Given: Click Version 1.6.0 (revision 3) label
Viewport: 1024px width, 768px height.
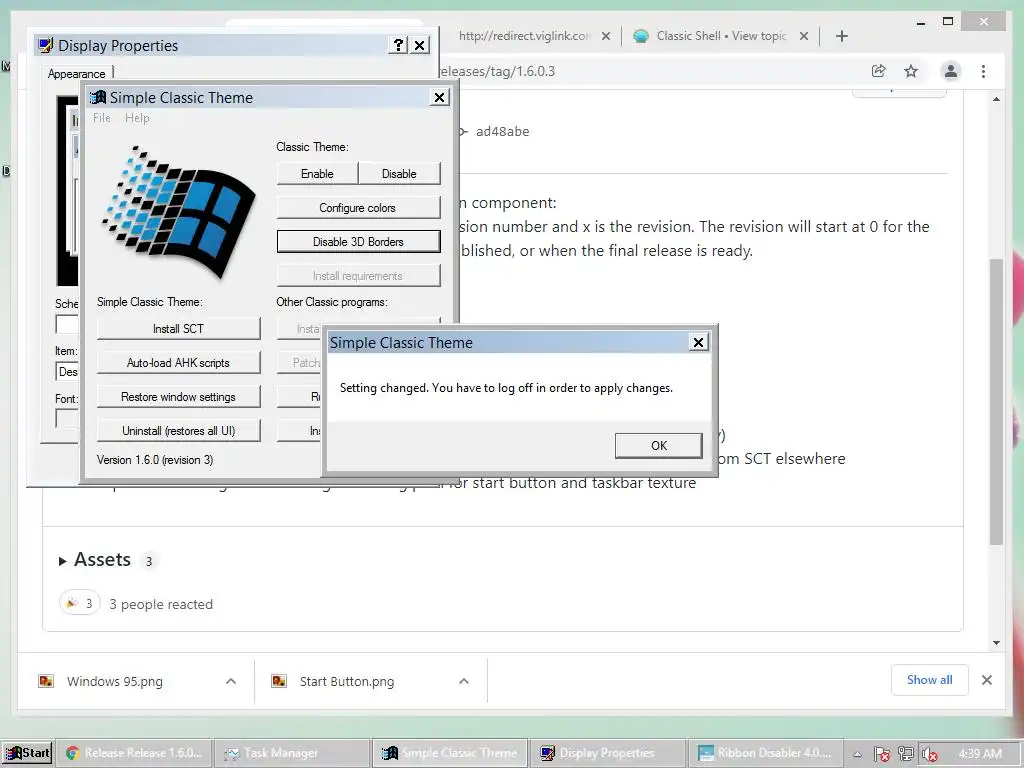Looking at the screenshot, I should (155, 460).
